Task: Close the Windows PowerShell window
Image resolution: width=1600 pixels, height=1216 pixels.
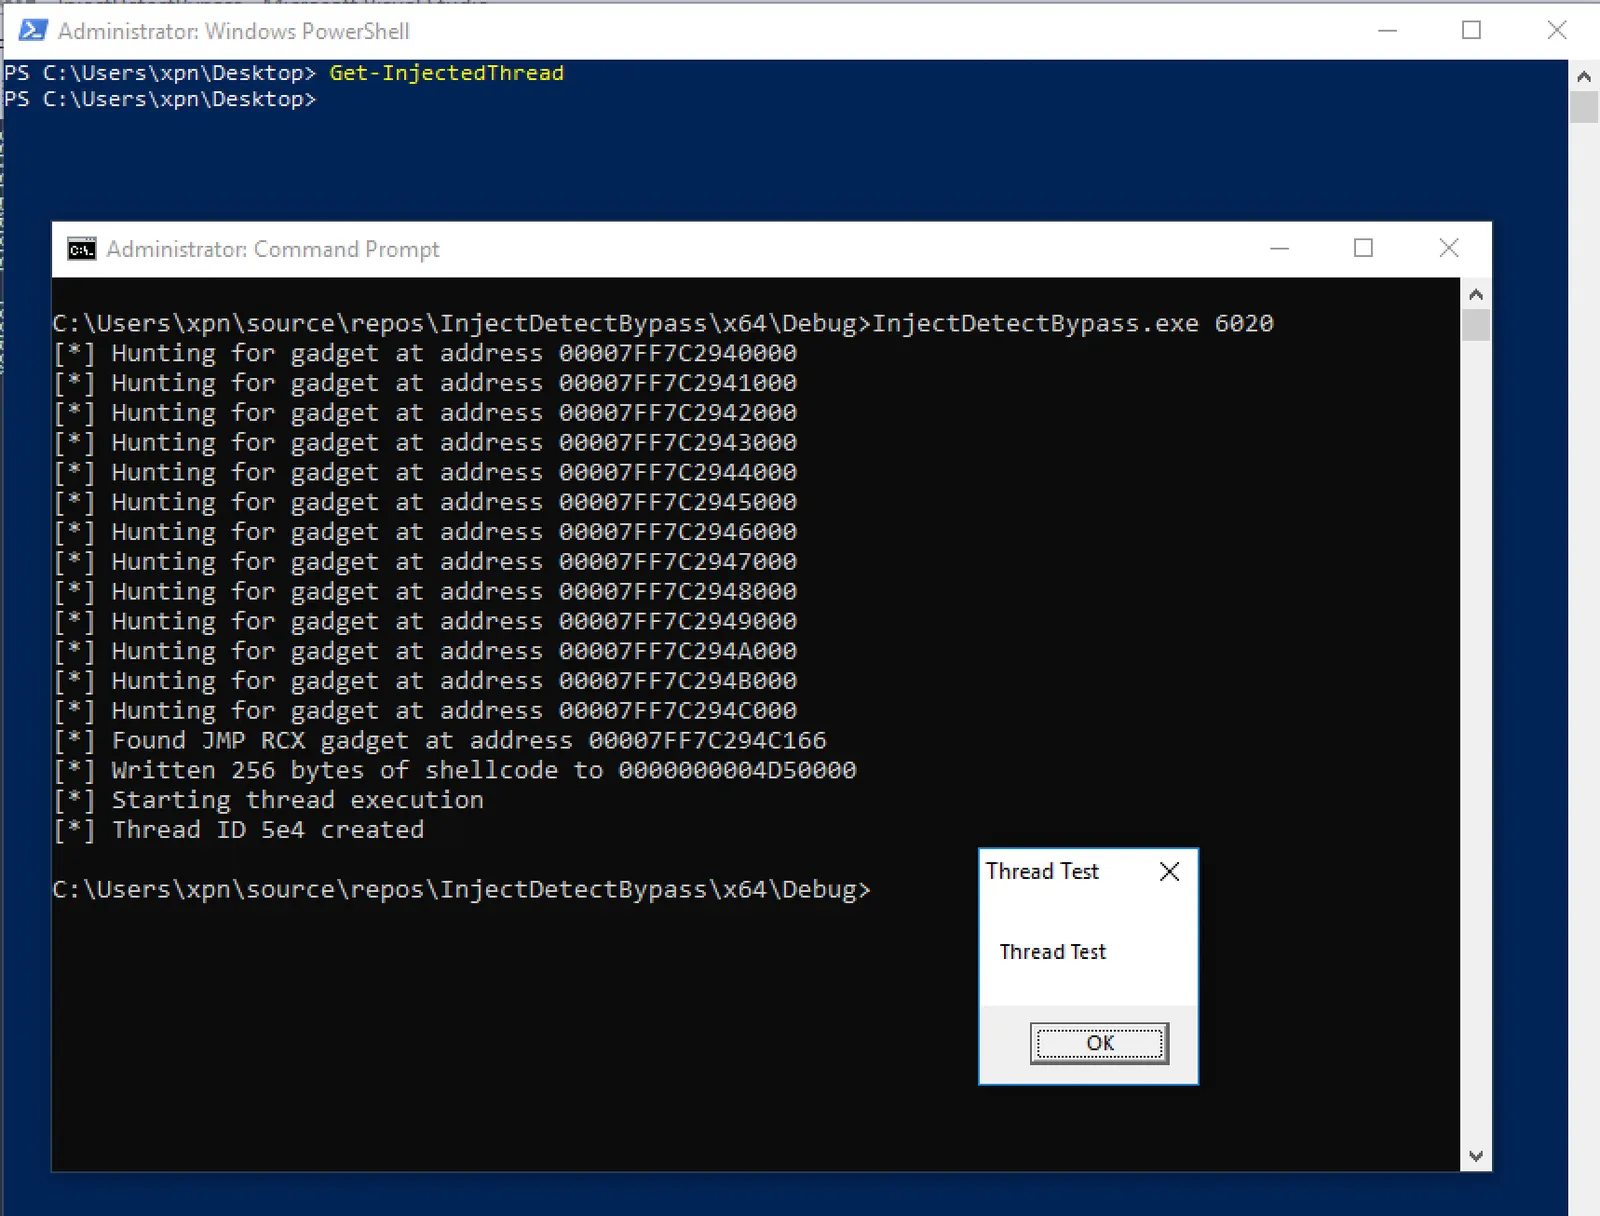Action: (x=1557, y=31)
